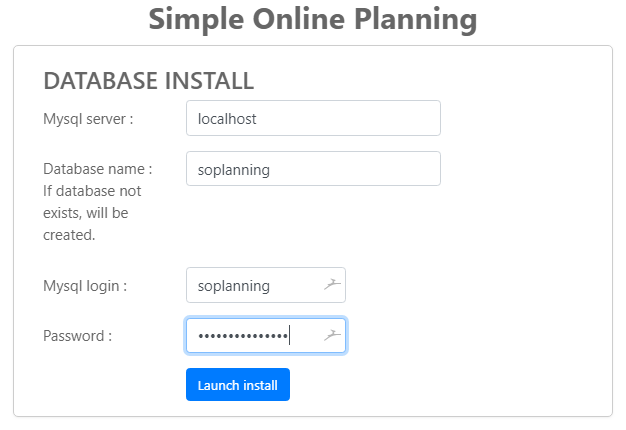Image resolution: width=626 pixels, height=430 pixels.
Task: Click the word "Planning" in the page title
Action: [406, 19]
